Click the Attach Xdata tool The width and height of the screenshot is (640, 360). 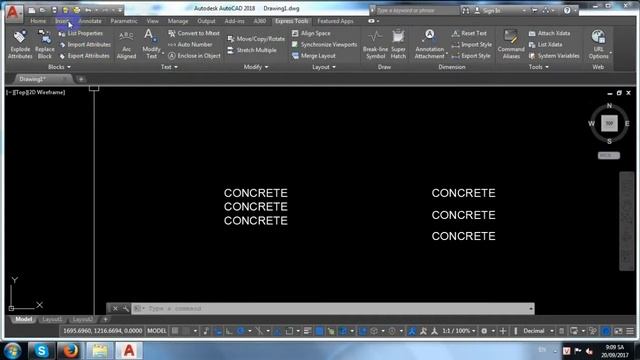pyautogui.click(x=549, y=33)
